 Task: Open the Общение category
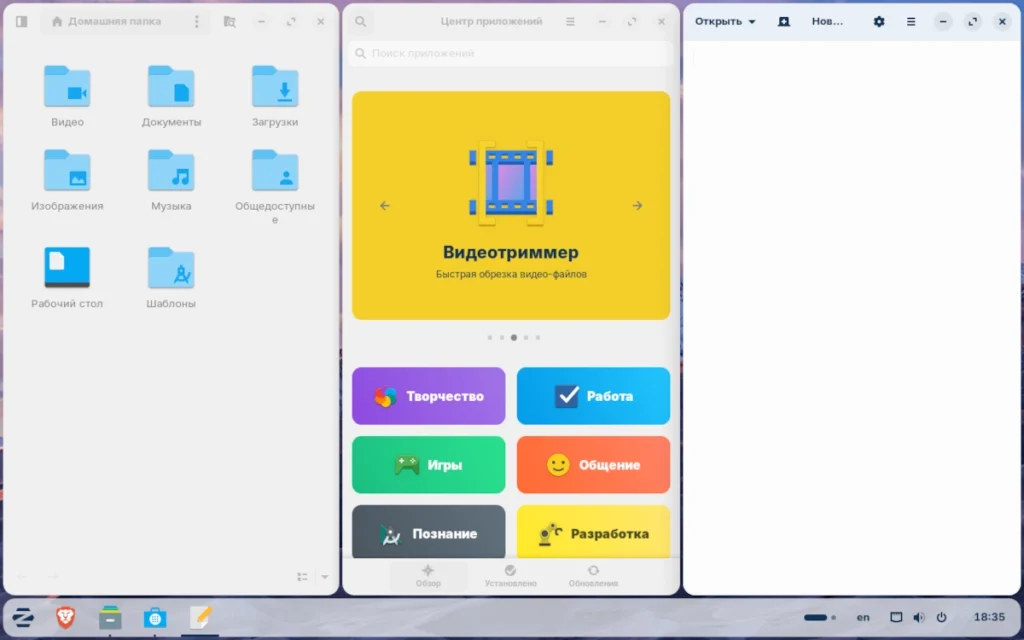[x=593, y=464]
